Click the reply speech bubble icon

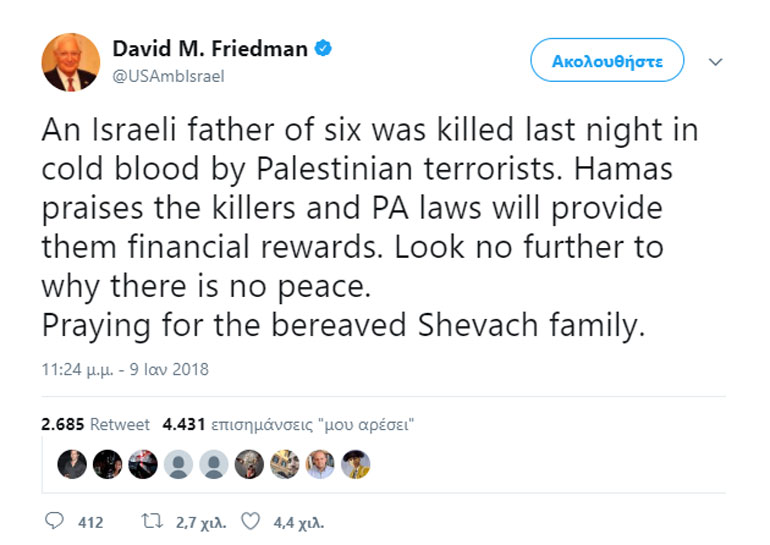click(55, 521)
